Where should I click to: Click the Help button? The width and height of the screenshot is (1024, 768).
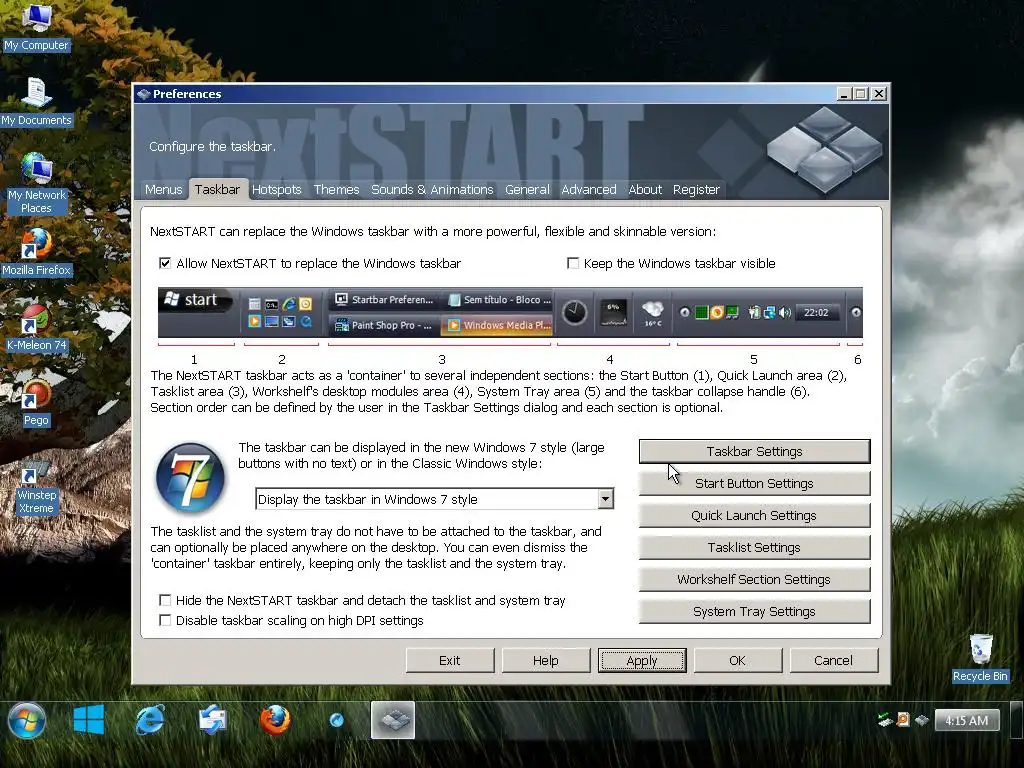coord(546,660)
